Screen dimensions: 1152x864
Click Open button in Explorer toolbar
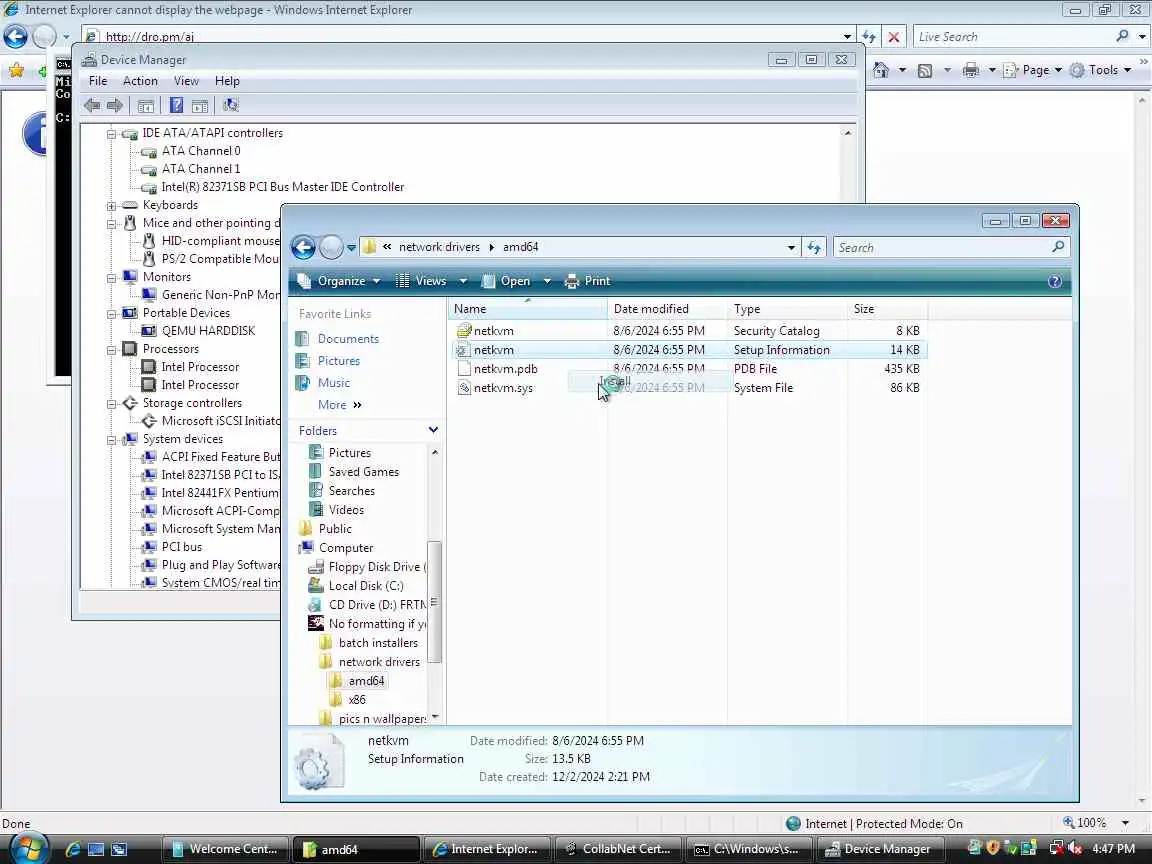click(505, 281)
